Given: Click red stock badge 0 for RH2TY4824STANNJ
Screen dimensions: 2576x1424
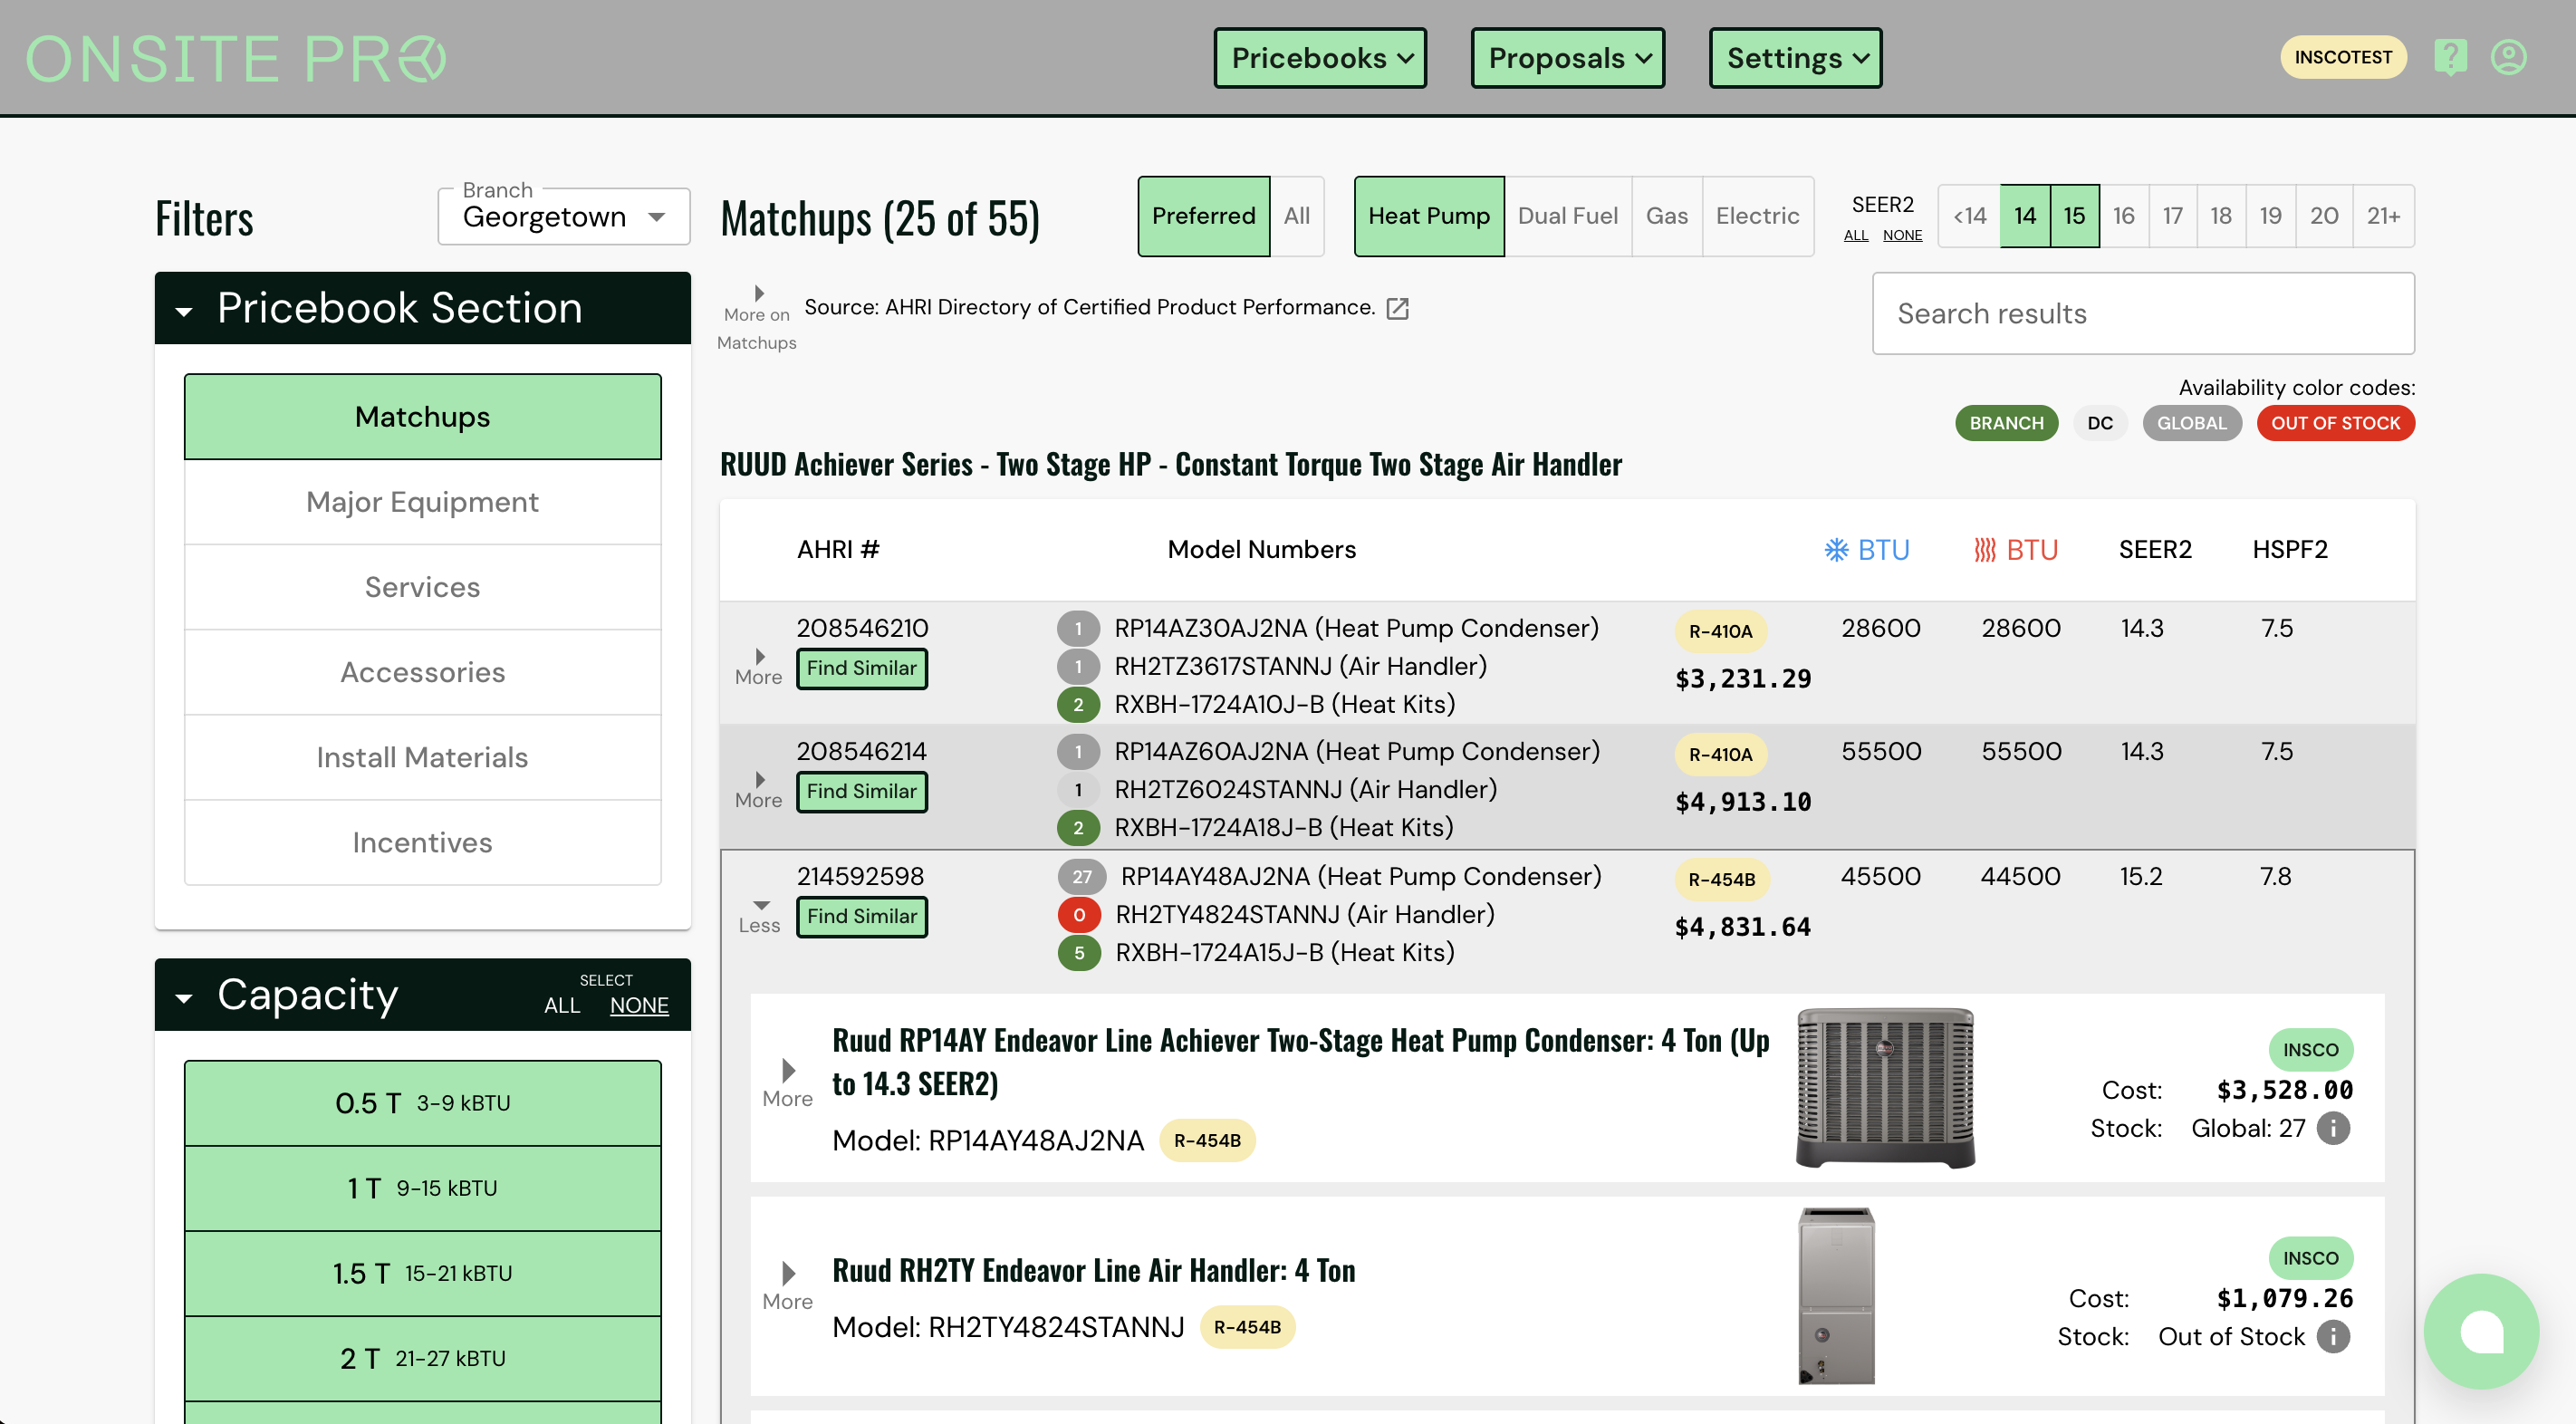Looking at the screenshot, I should click(1079, 914).
